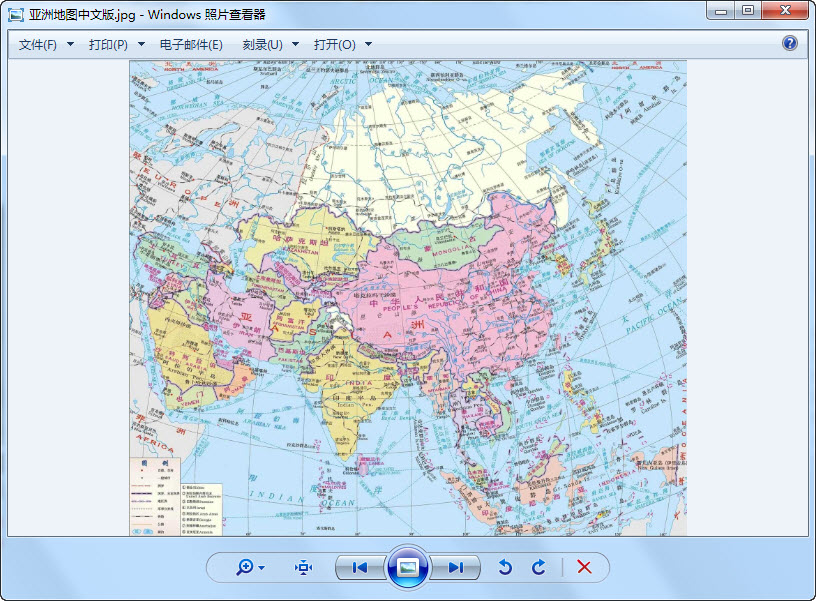Expand the arrow beside 打开(O)
Screen dimensions: 816x601
coord(368,44)
